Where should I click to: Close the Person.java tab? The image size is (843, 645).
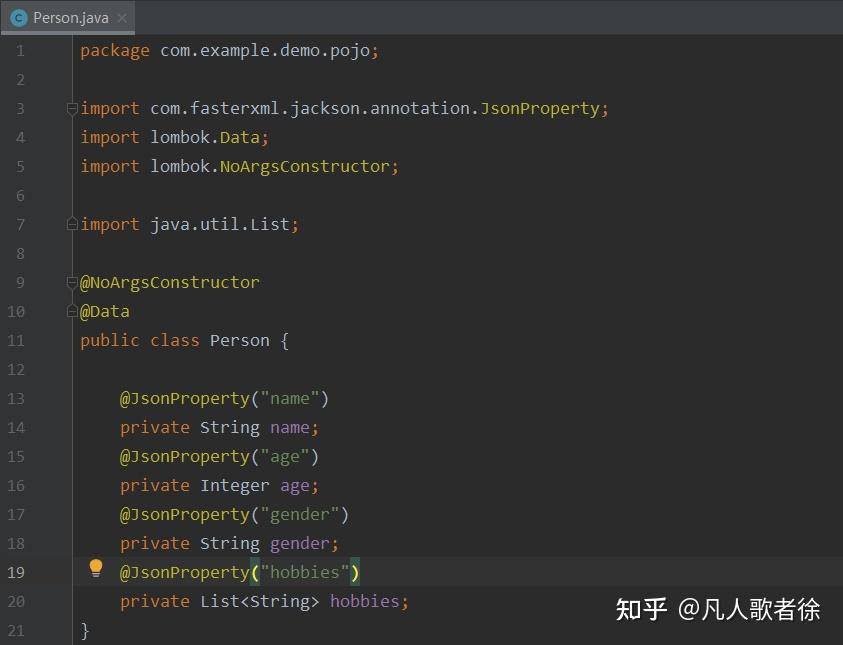pyautogui.click(x=122, y=17)
